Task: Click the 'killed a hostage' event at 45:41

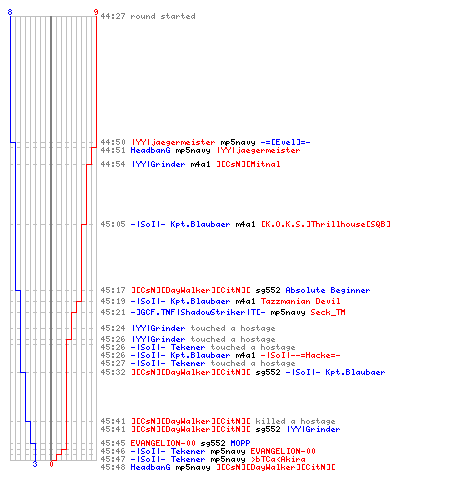Action: click(295, 421)
